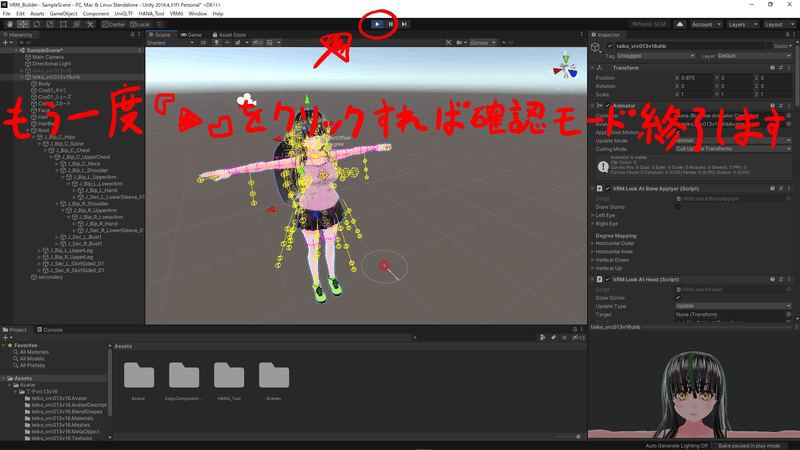
Task: Toggle the Animator component enabled checkbox
Action: click(608, 106)
